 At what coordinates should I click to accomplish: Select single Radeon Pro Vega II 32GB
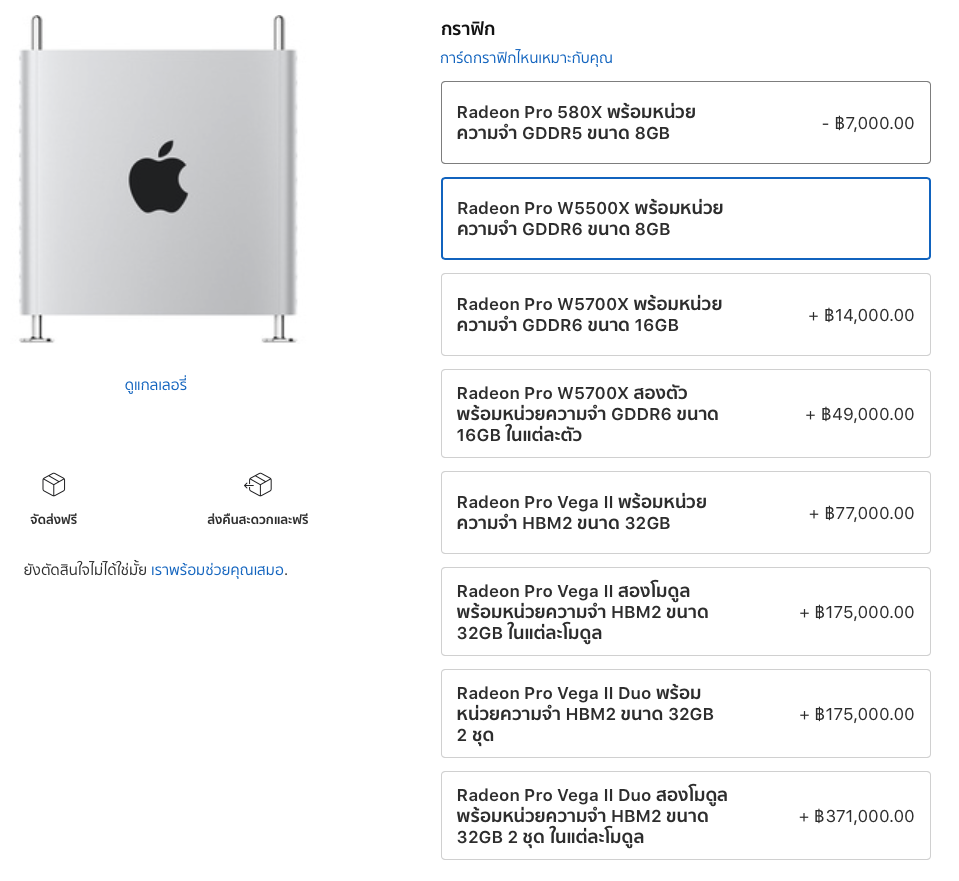click(x=685, y=513)
